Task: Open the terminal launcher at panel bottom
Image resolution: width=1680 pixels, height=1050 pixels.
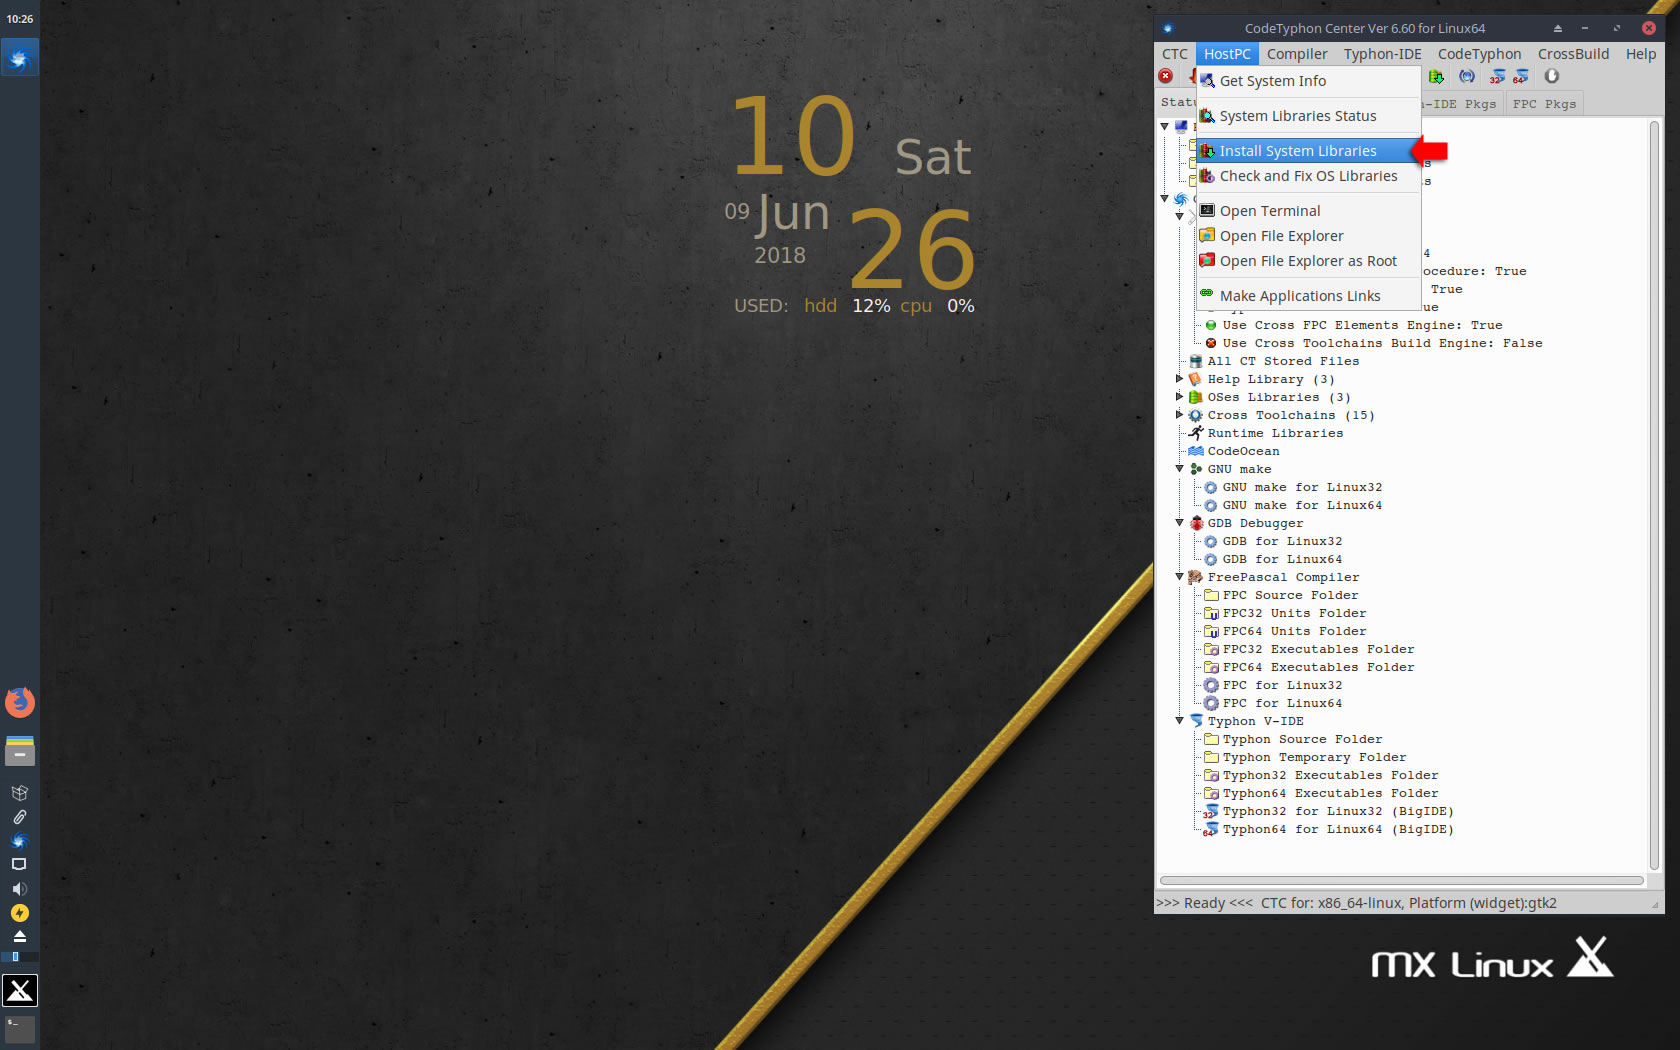Action: (19, 1028)
